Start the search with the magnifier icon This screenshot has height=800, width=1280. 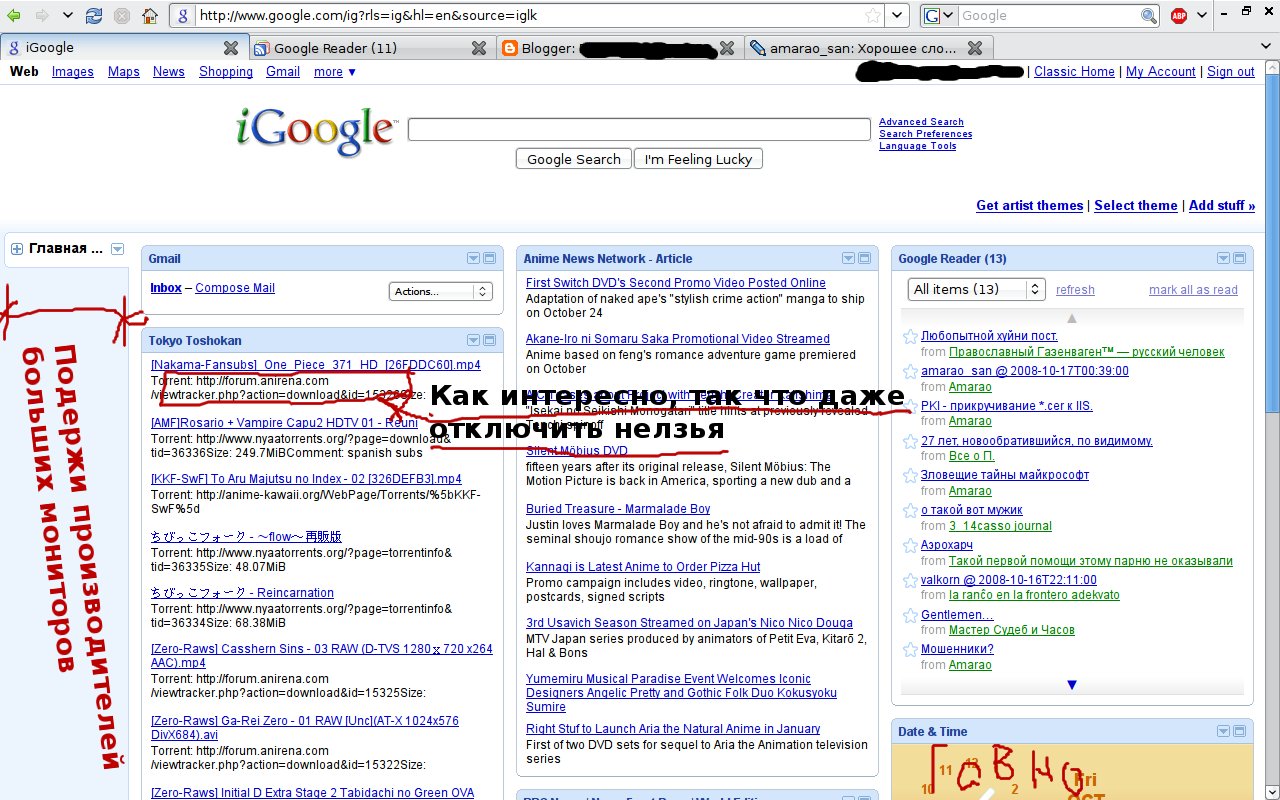click(x=1149, y=15)
